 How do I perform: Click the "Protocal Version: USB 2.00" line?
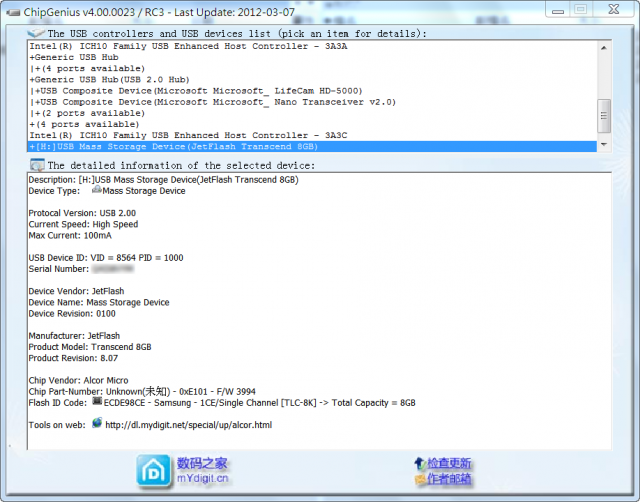(82, 213)
